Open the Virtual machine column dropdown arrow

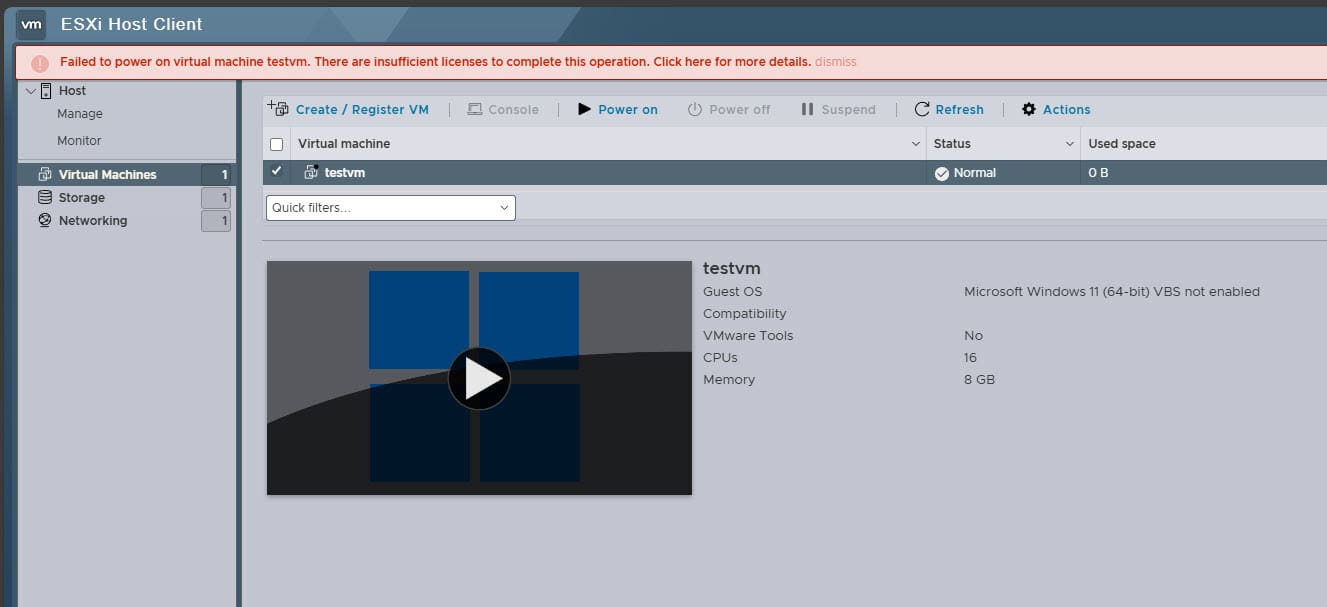coord(916,144)
